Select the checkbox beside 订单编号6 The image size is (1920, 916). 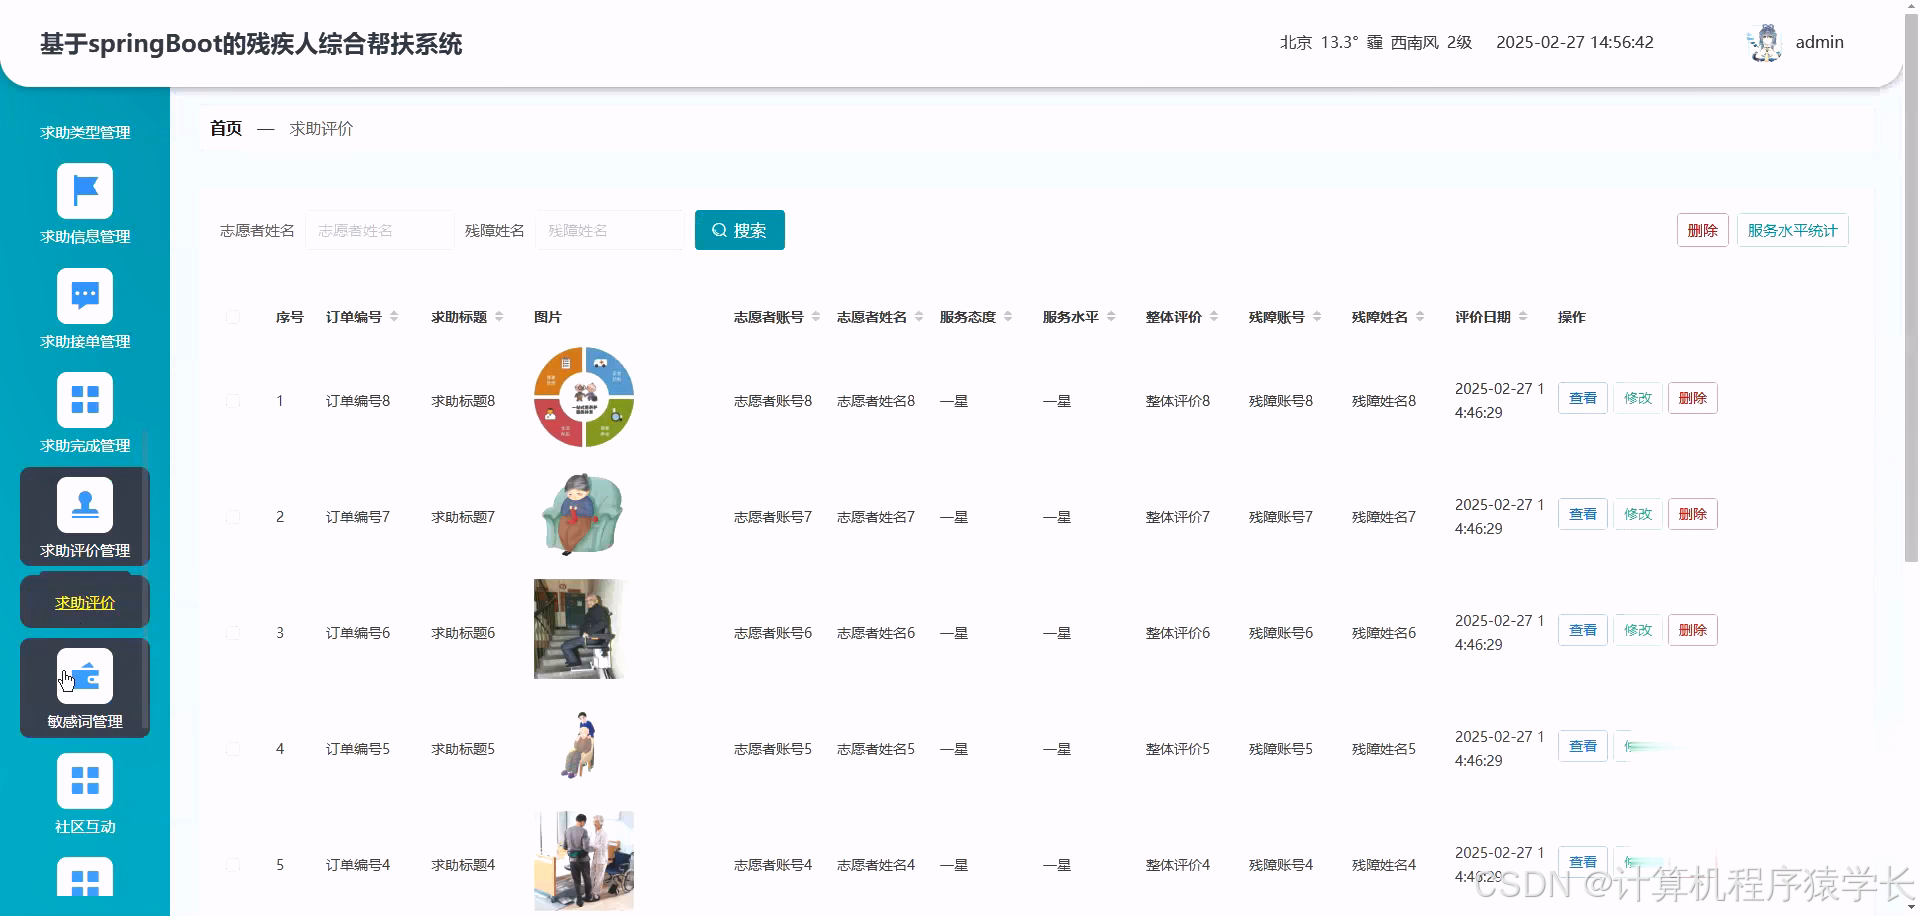coord(233,632)
